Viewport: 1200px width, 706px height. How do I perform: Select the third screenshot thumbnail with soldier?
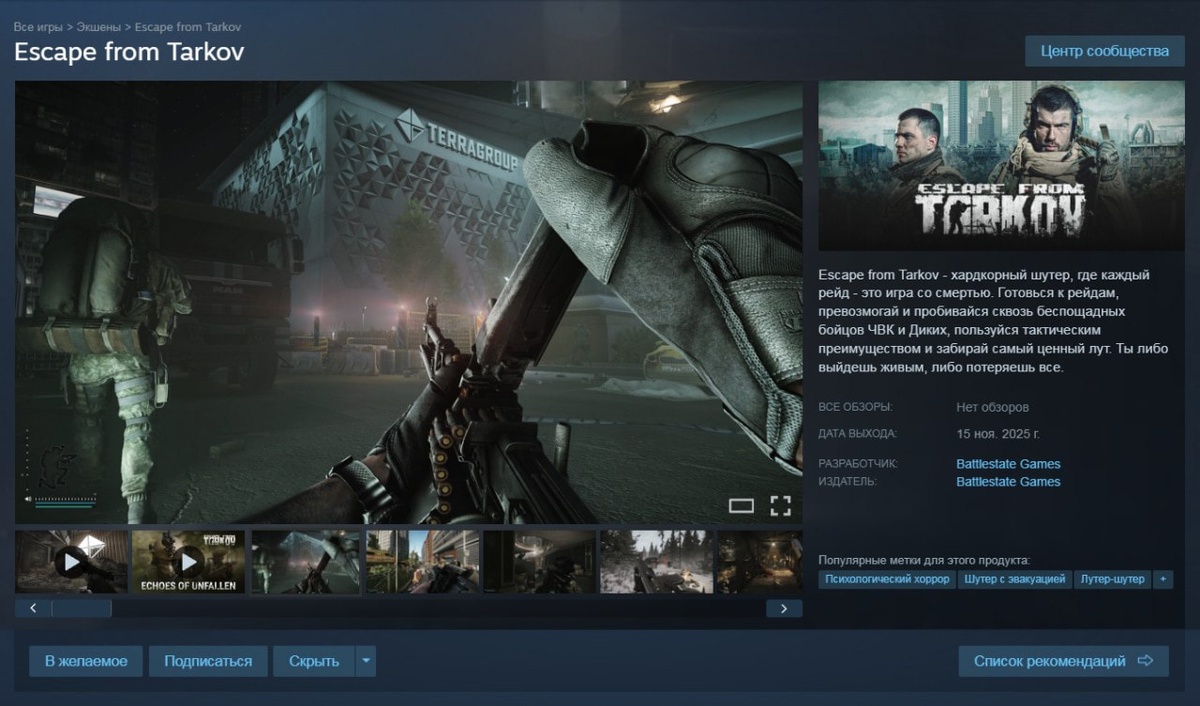click(305, 562)
